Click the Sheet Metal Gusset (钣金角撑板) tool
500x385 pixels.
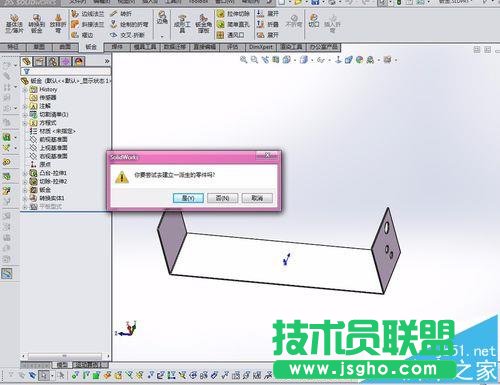coord(203,24)
